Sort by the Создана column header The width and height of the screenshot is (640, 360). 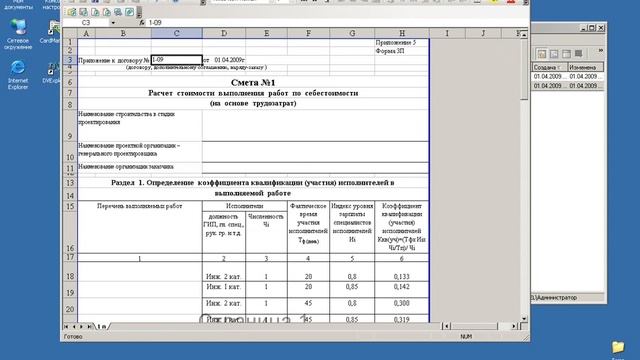[549, 67]
